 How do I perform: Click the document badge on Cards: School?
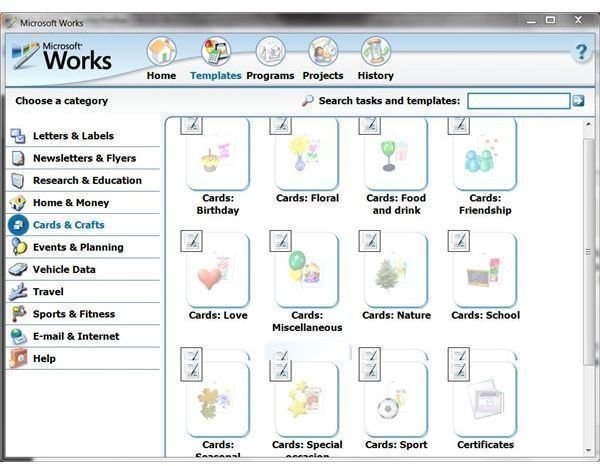[459, 241]
